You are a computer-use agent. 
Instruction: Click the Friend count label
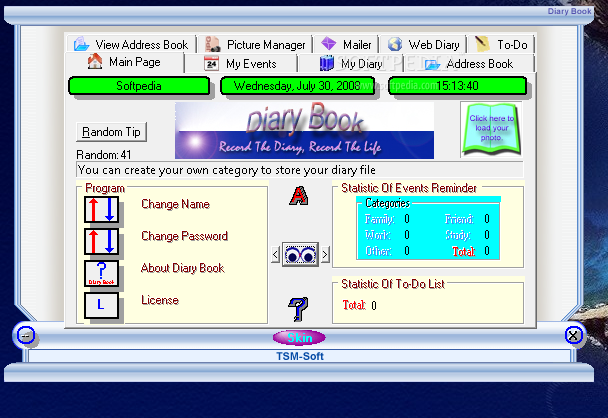click(459, 219)
